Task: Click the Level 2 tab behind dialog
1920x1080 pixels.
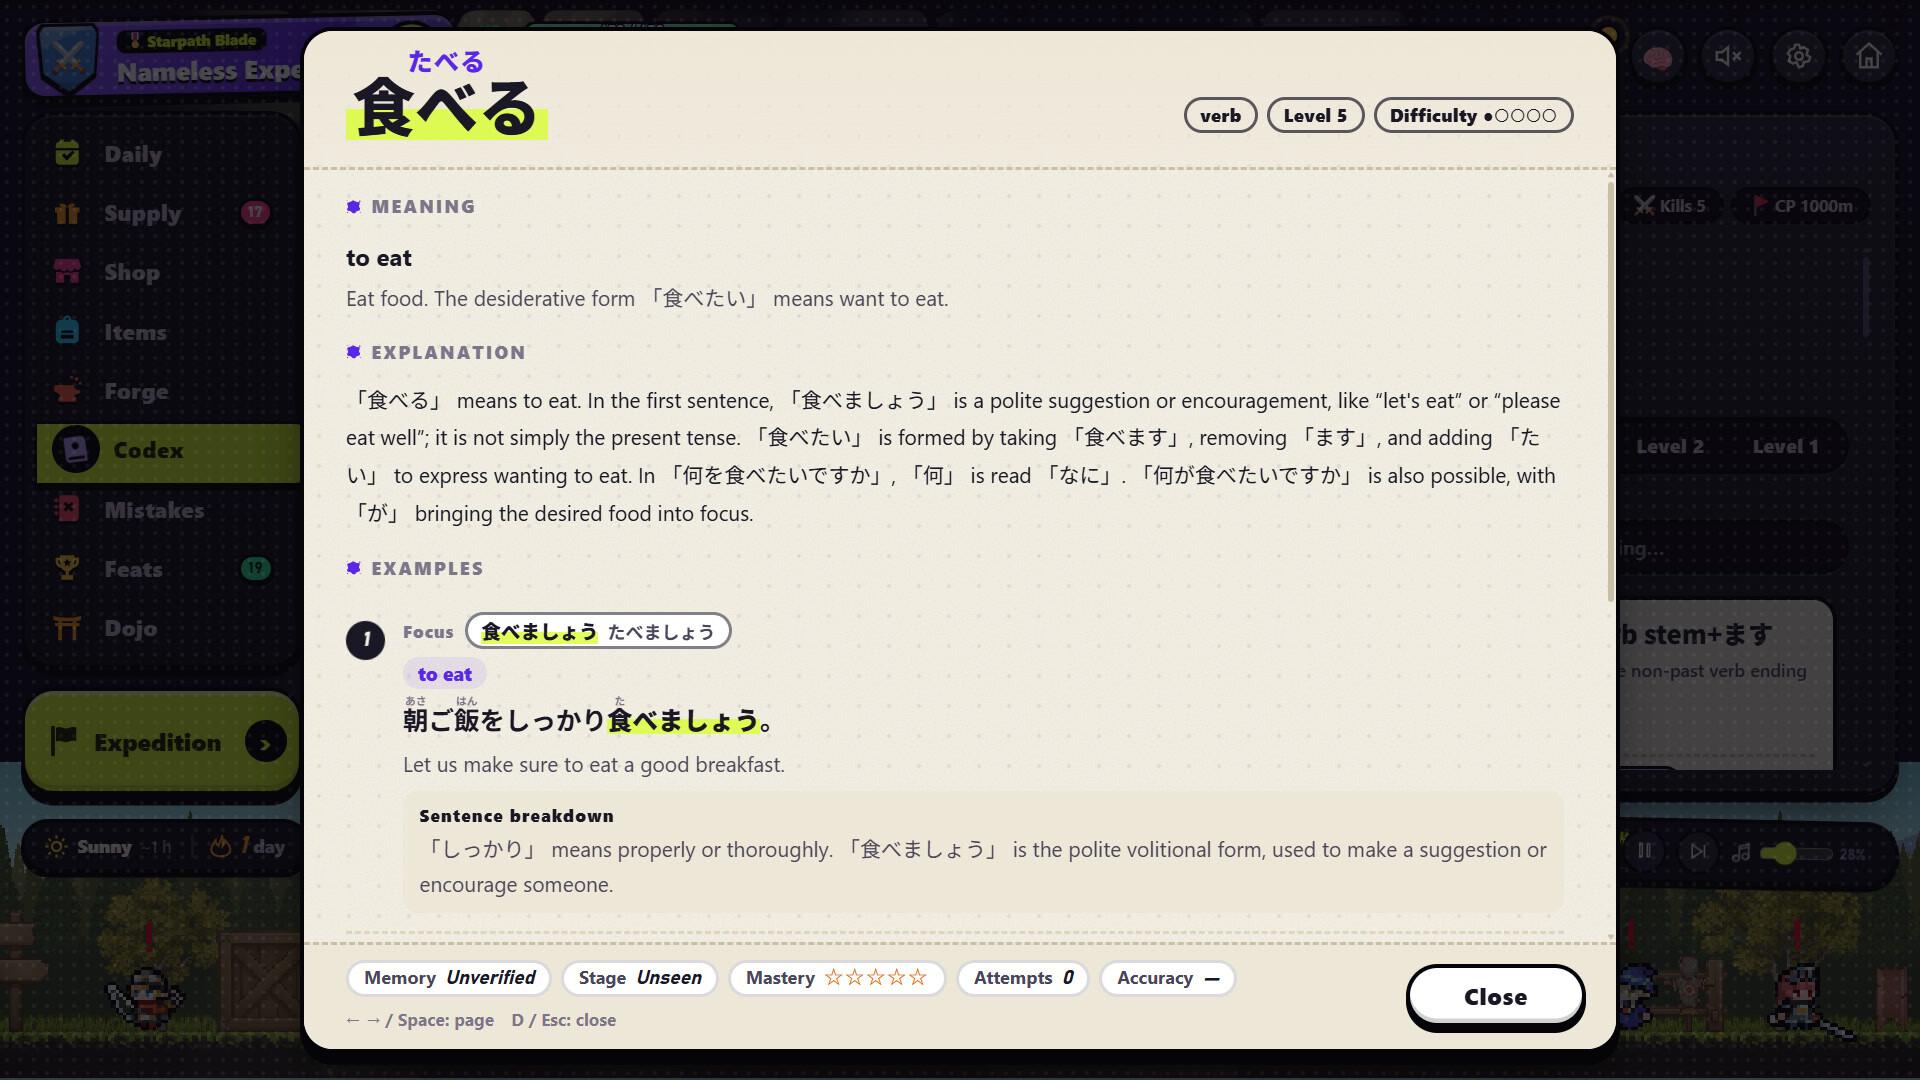Action: pyautogui.click(x=1669, y=447)
